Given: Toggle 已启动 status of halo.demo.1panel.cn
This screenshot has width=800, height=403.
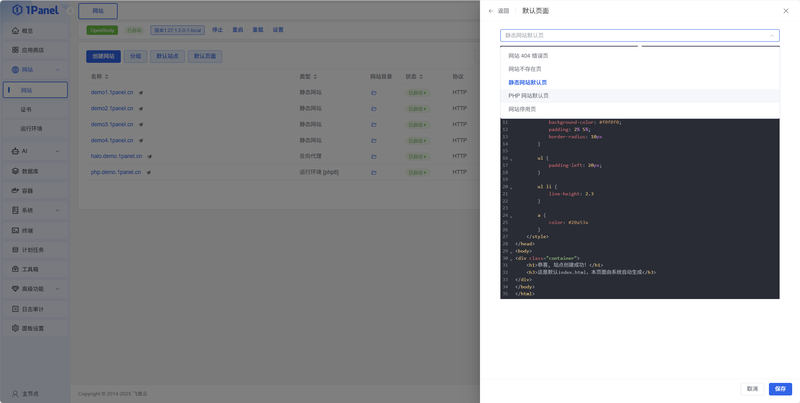Looking at the screenshot, I should coord(417,157).
